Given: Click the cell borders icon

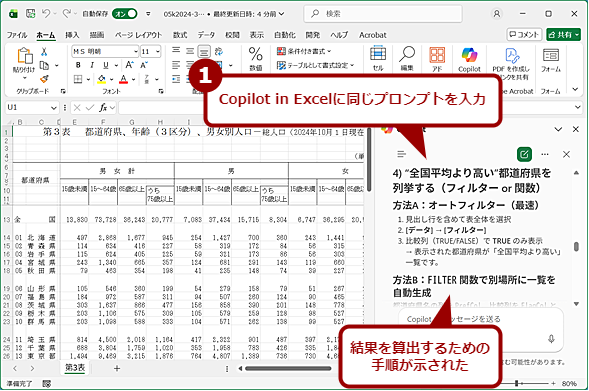Looking at the screenshot, I should point(78,79).
